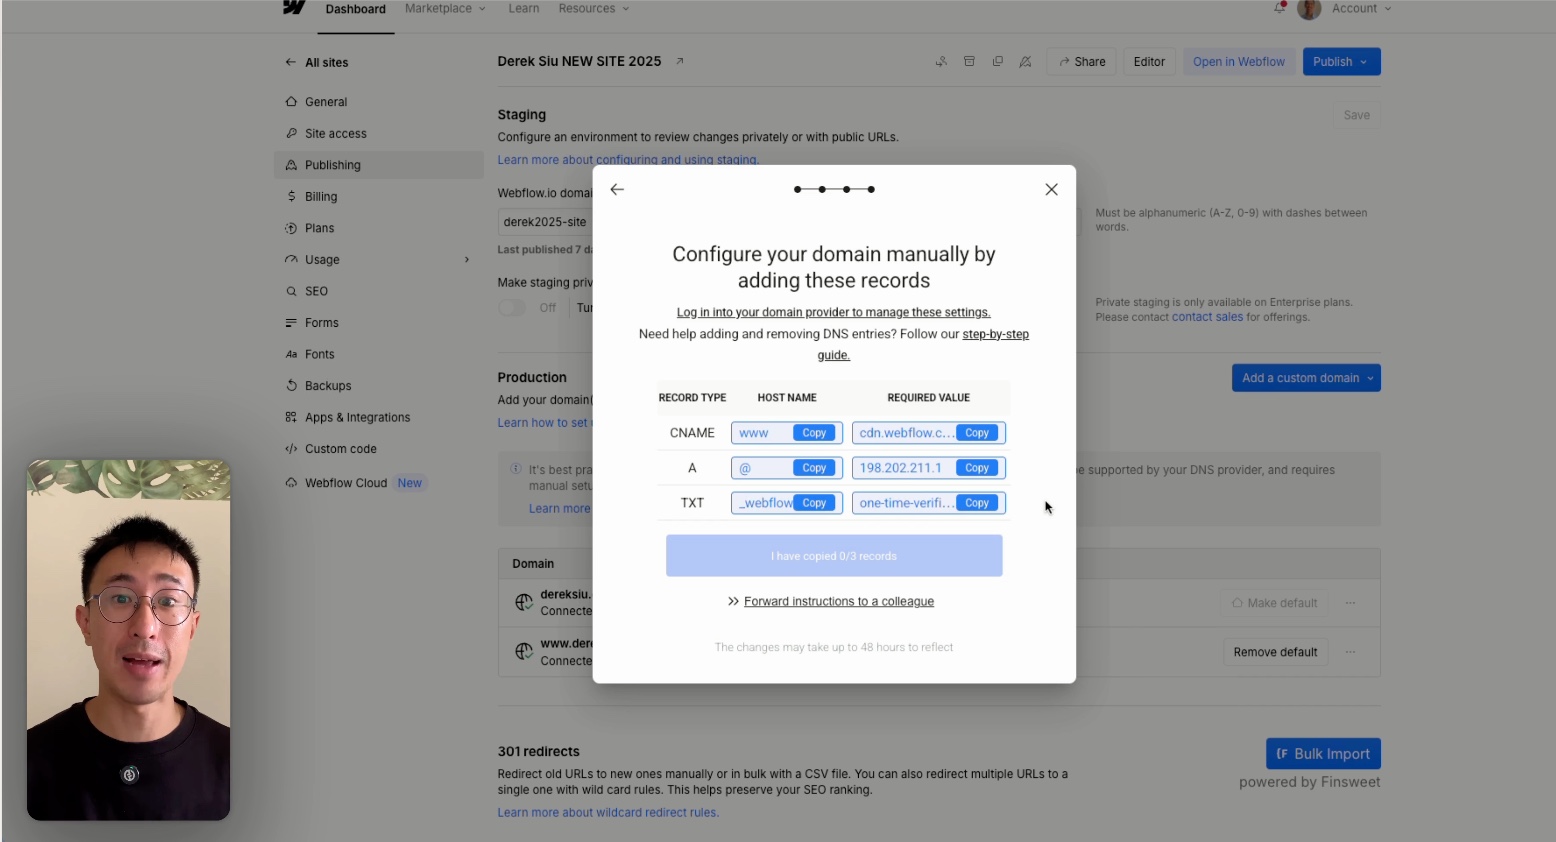Expand the Usage section chevron
The image size is (1556, 842).
467,260
